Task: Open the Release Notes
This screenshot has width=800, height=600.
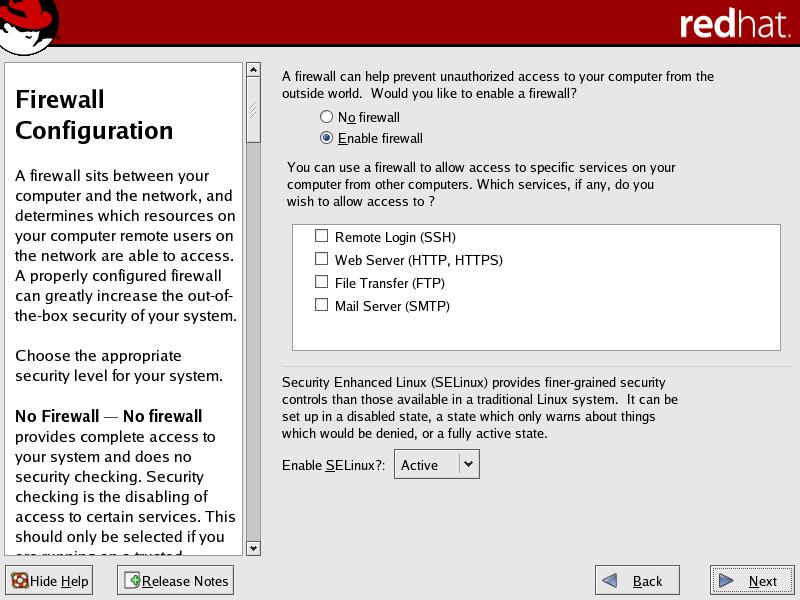Action: click(176, 581)
